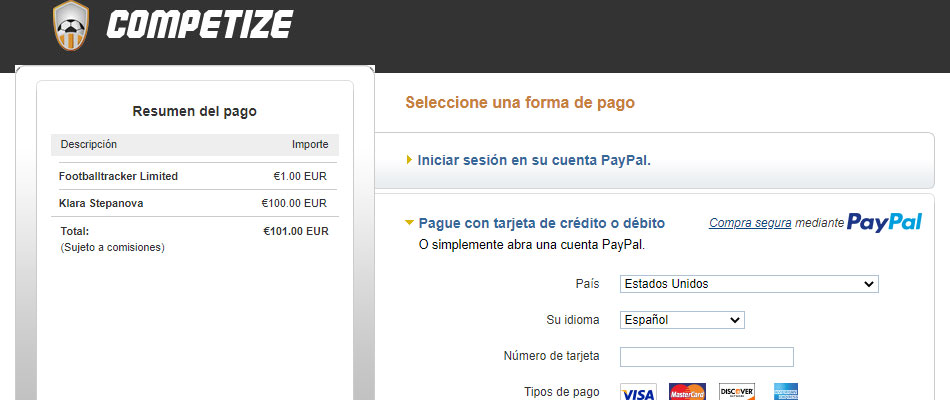Click the Descripción column header
Screen dimensions: 950x400
88,144
